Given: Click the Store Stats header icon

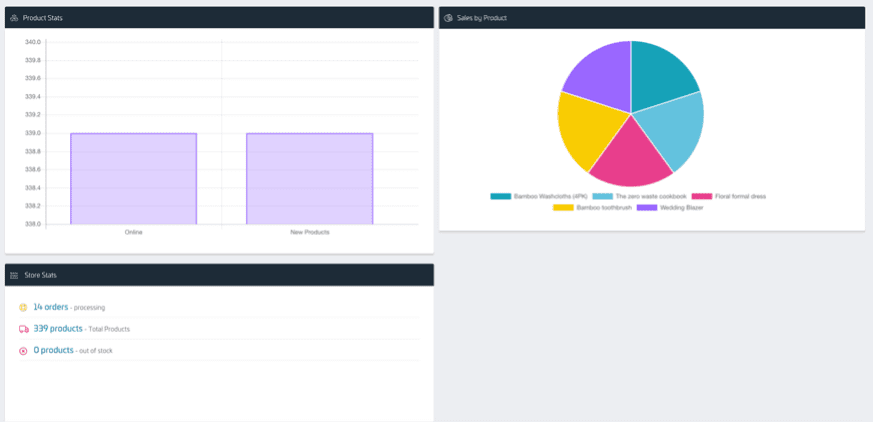Looking at the screenshot, I should pyautogui.click(x=14, y=275).
